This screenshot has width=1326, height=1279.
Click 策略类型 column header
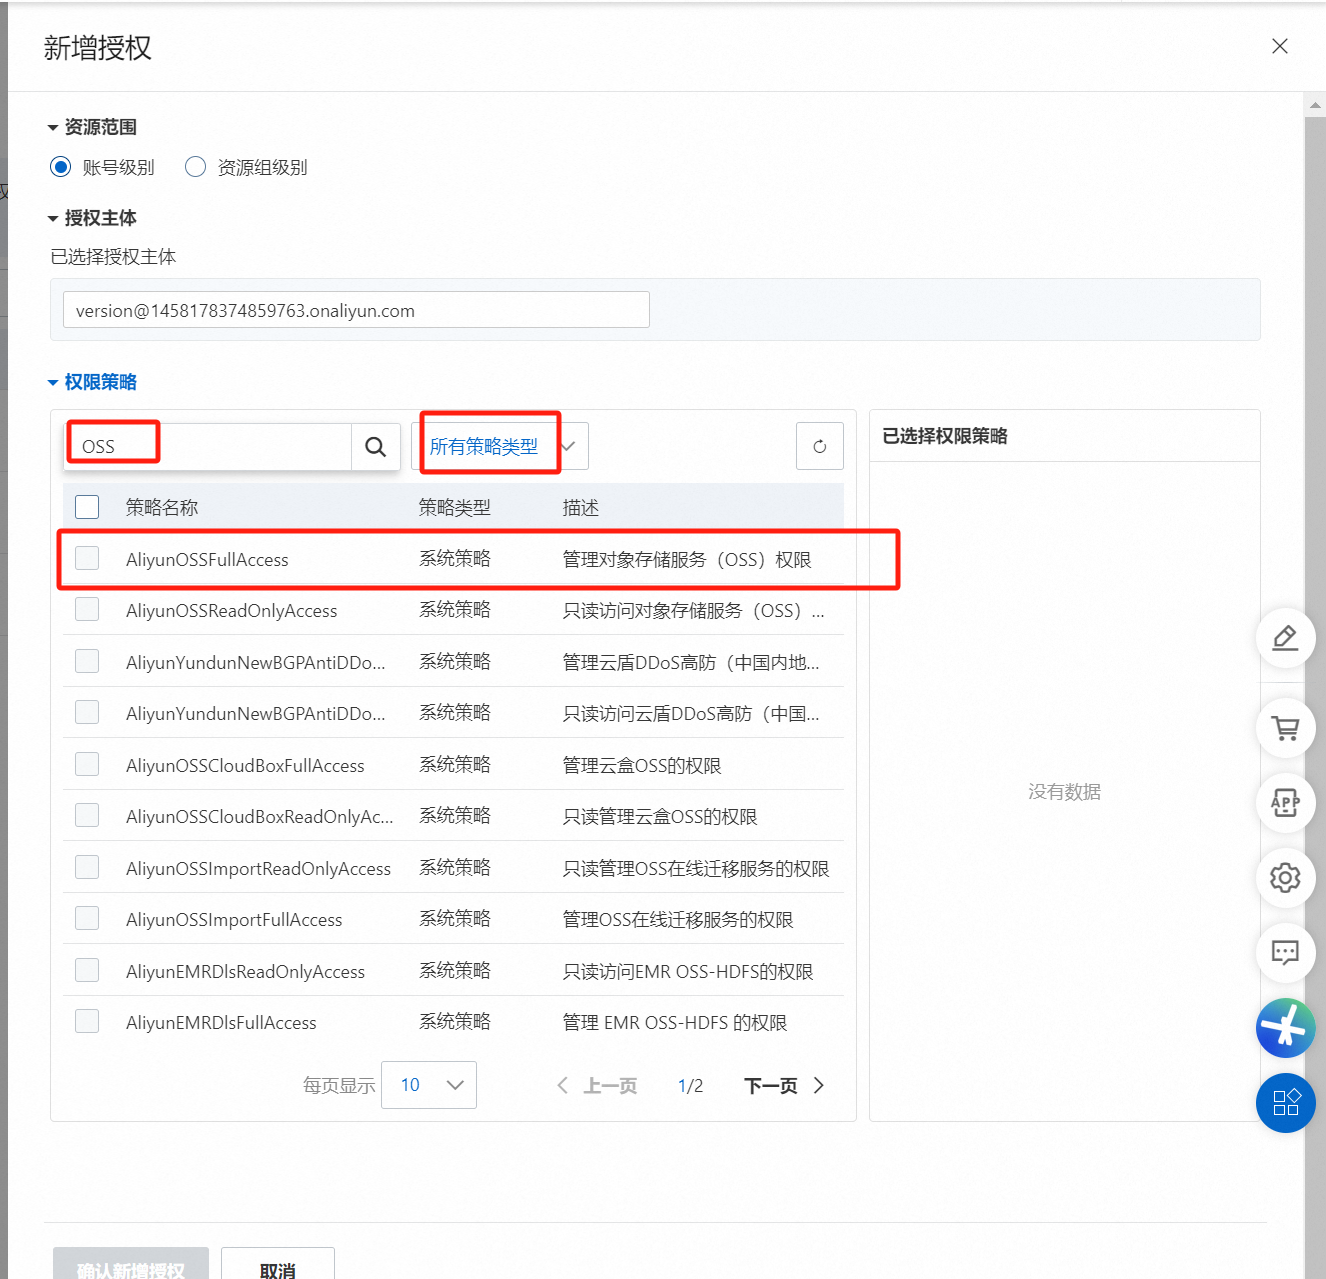point(455,508)
